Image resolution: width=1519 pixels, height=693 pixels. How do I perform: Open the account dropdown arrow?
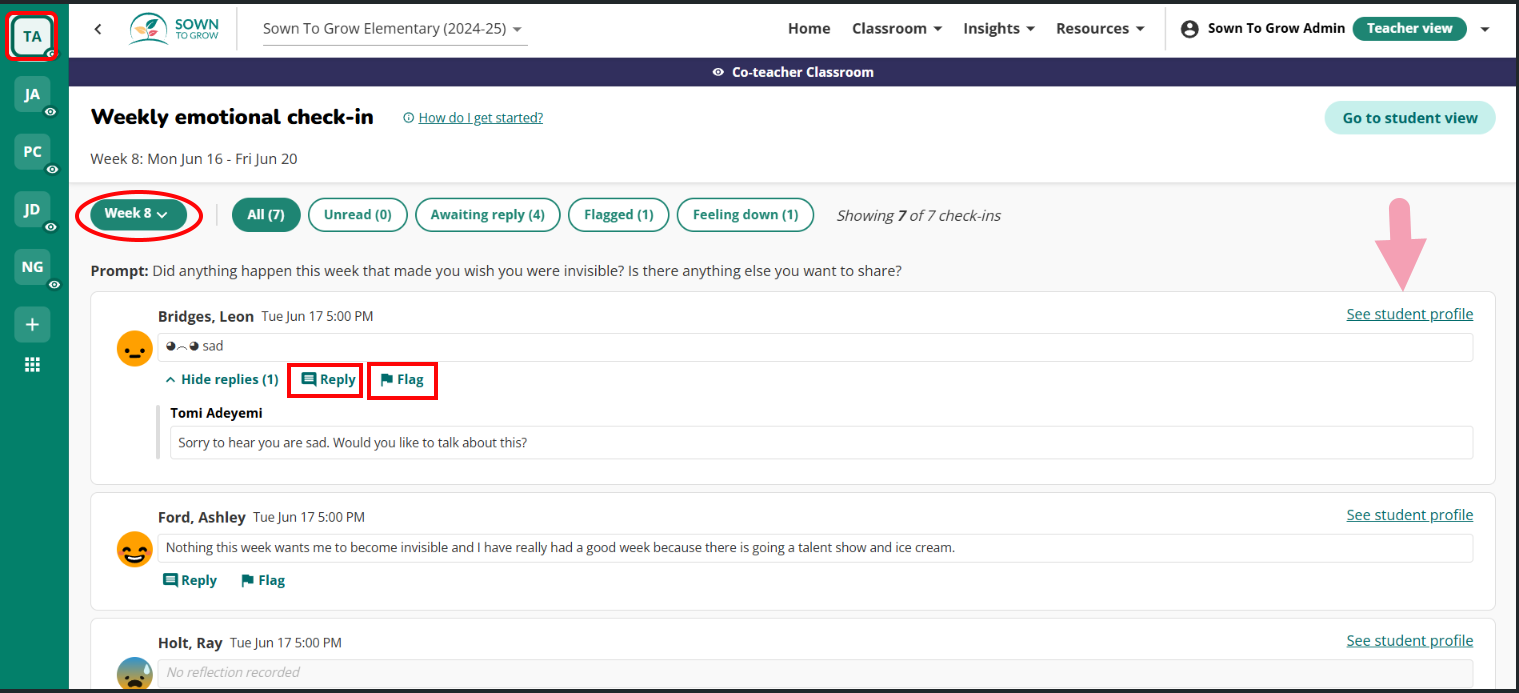(x=1485, y=29)
